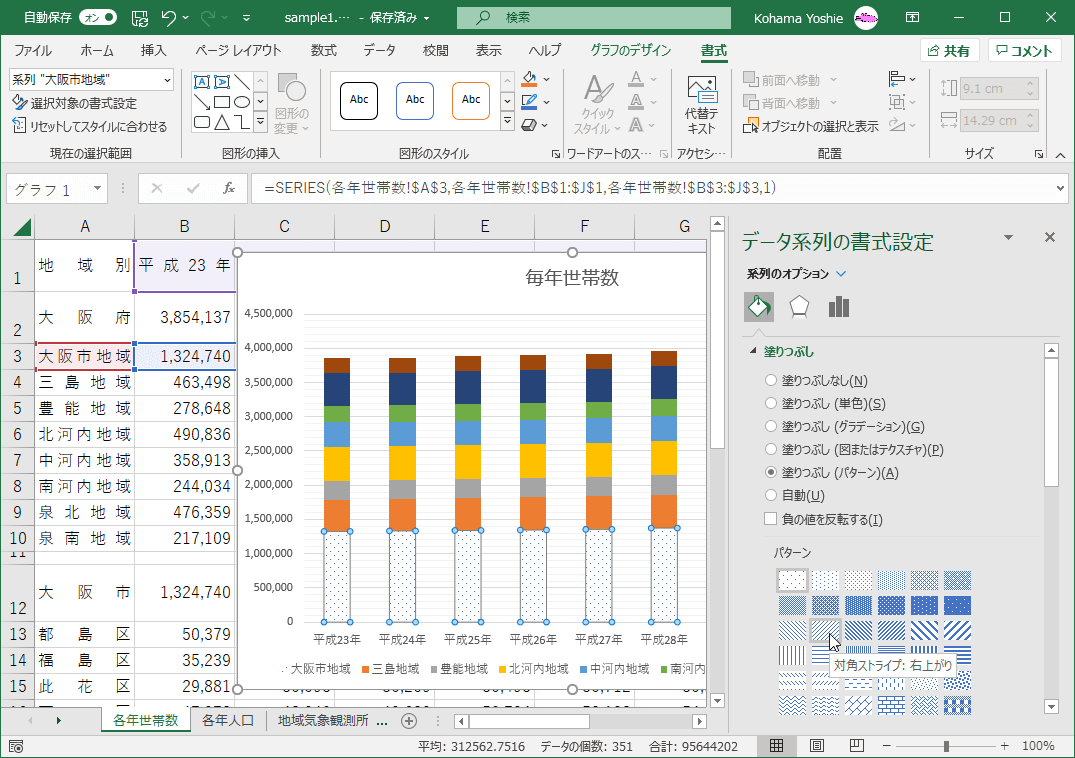The width and height of the screenshot is (1075, 758).
Task: Expand the 系列 "大阪市地域" selection dropdown
Action: [x=167, y=79]
